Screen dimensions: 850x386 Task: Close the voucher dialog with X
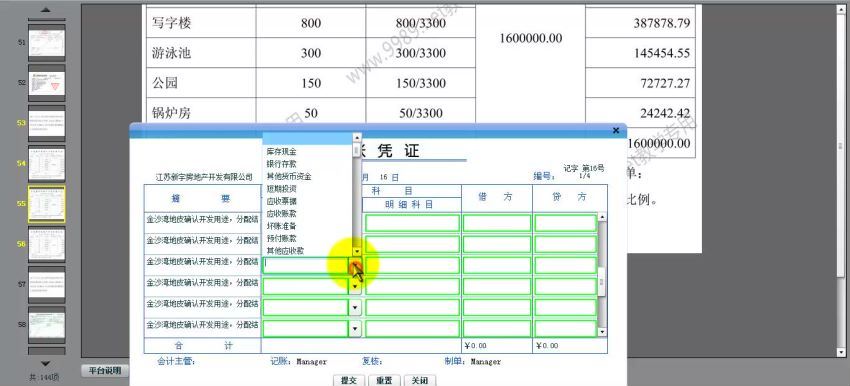coord(616,130)
